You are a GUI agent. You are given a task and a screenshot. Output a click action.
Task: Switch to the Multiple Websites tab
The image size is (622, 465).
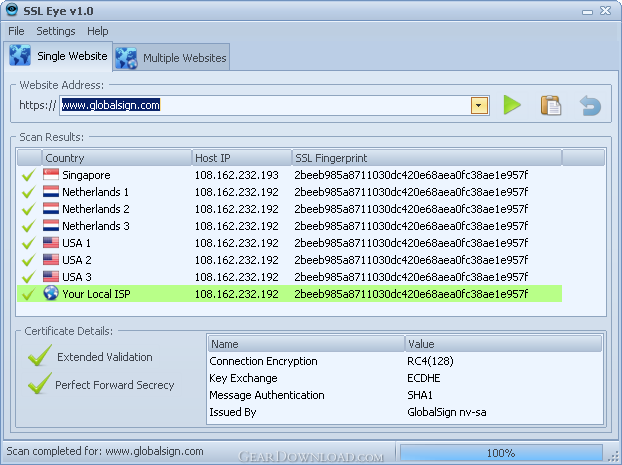[x=171, y=58]
